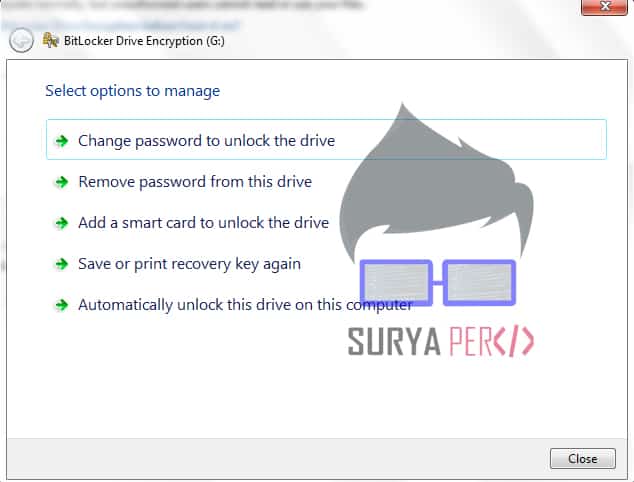Click the BitLocker lock and key icon
634x482 pixels.
pyautogui.click(x=51, y=40)
